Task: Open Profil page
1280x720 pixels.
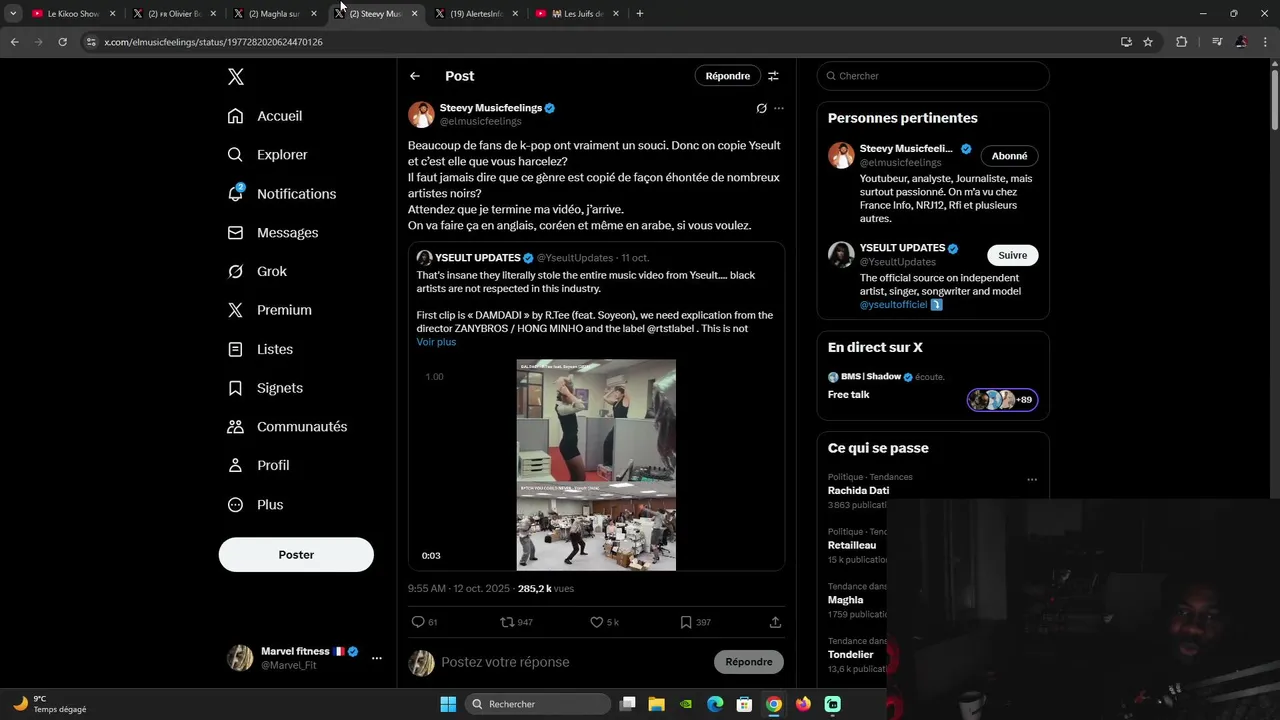Action: click(258, 466)
